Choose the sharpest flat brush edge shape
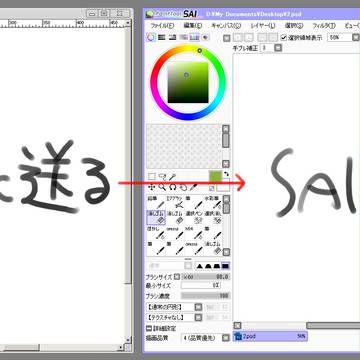The image size is (360, 360). coord(226,266)
